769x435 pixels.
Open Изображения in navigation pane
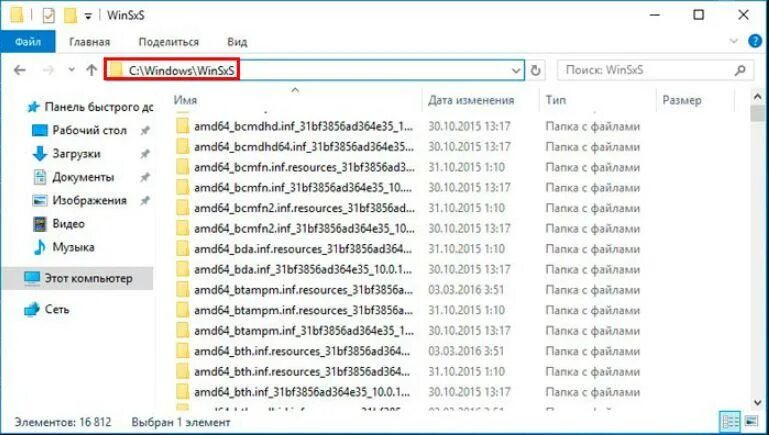(89, 200)
